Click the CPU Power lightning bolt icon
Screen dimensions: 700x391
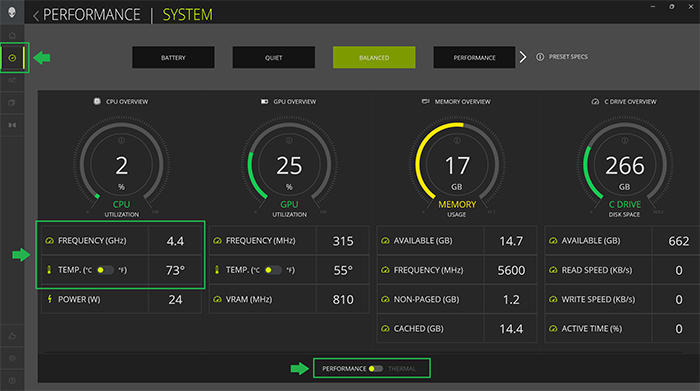(x=50, y=299)
